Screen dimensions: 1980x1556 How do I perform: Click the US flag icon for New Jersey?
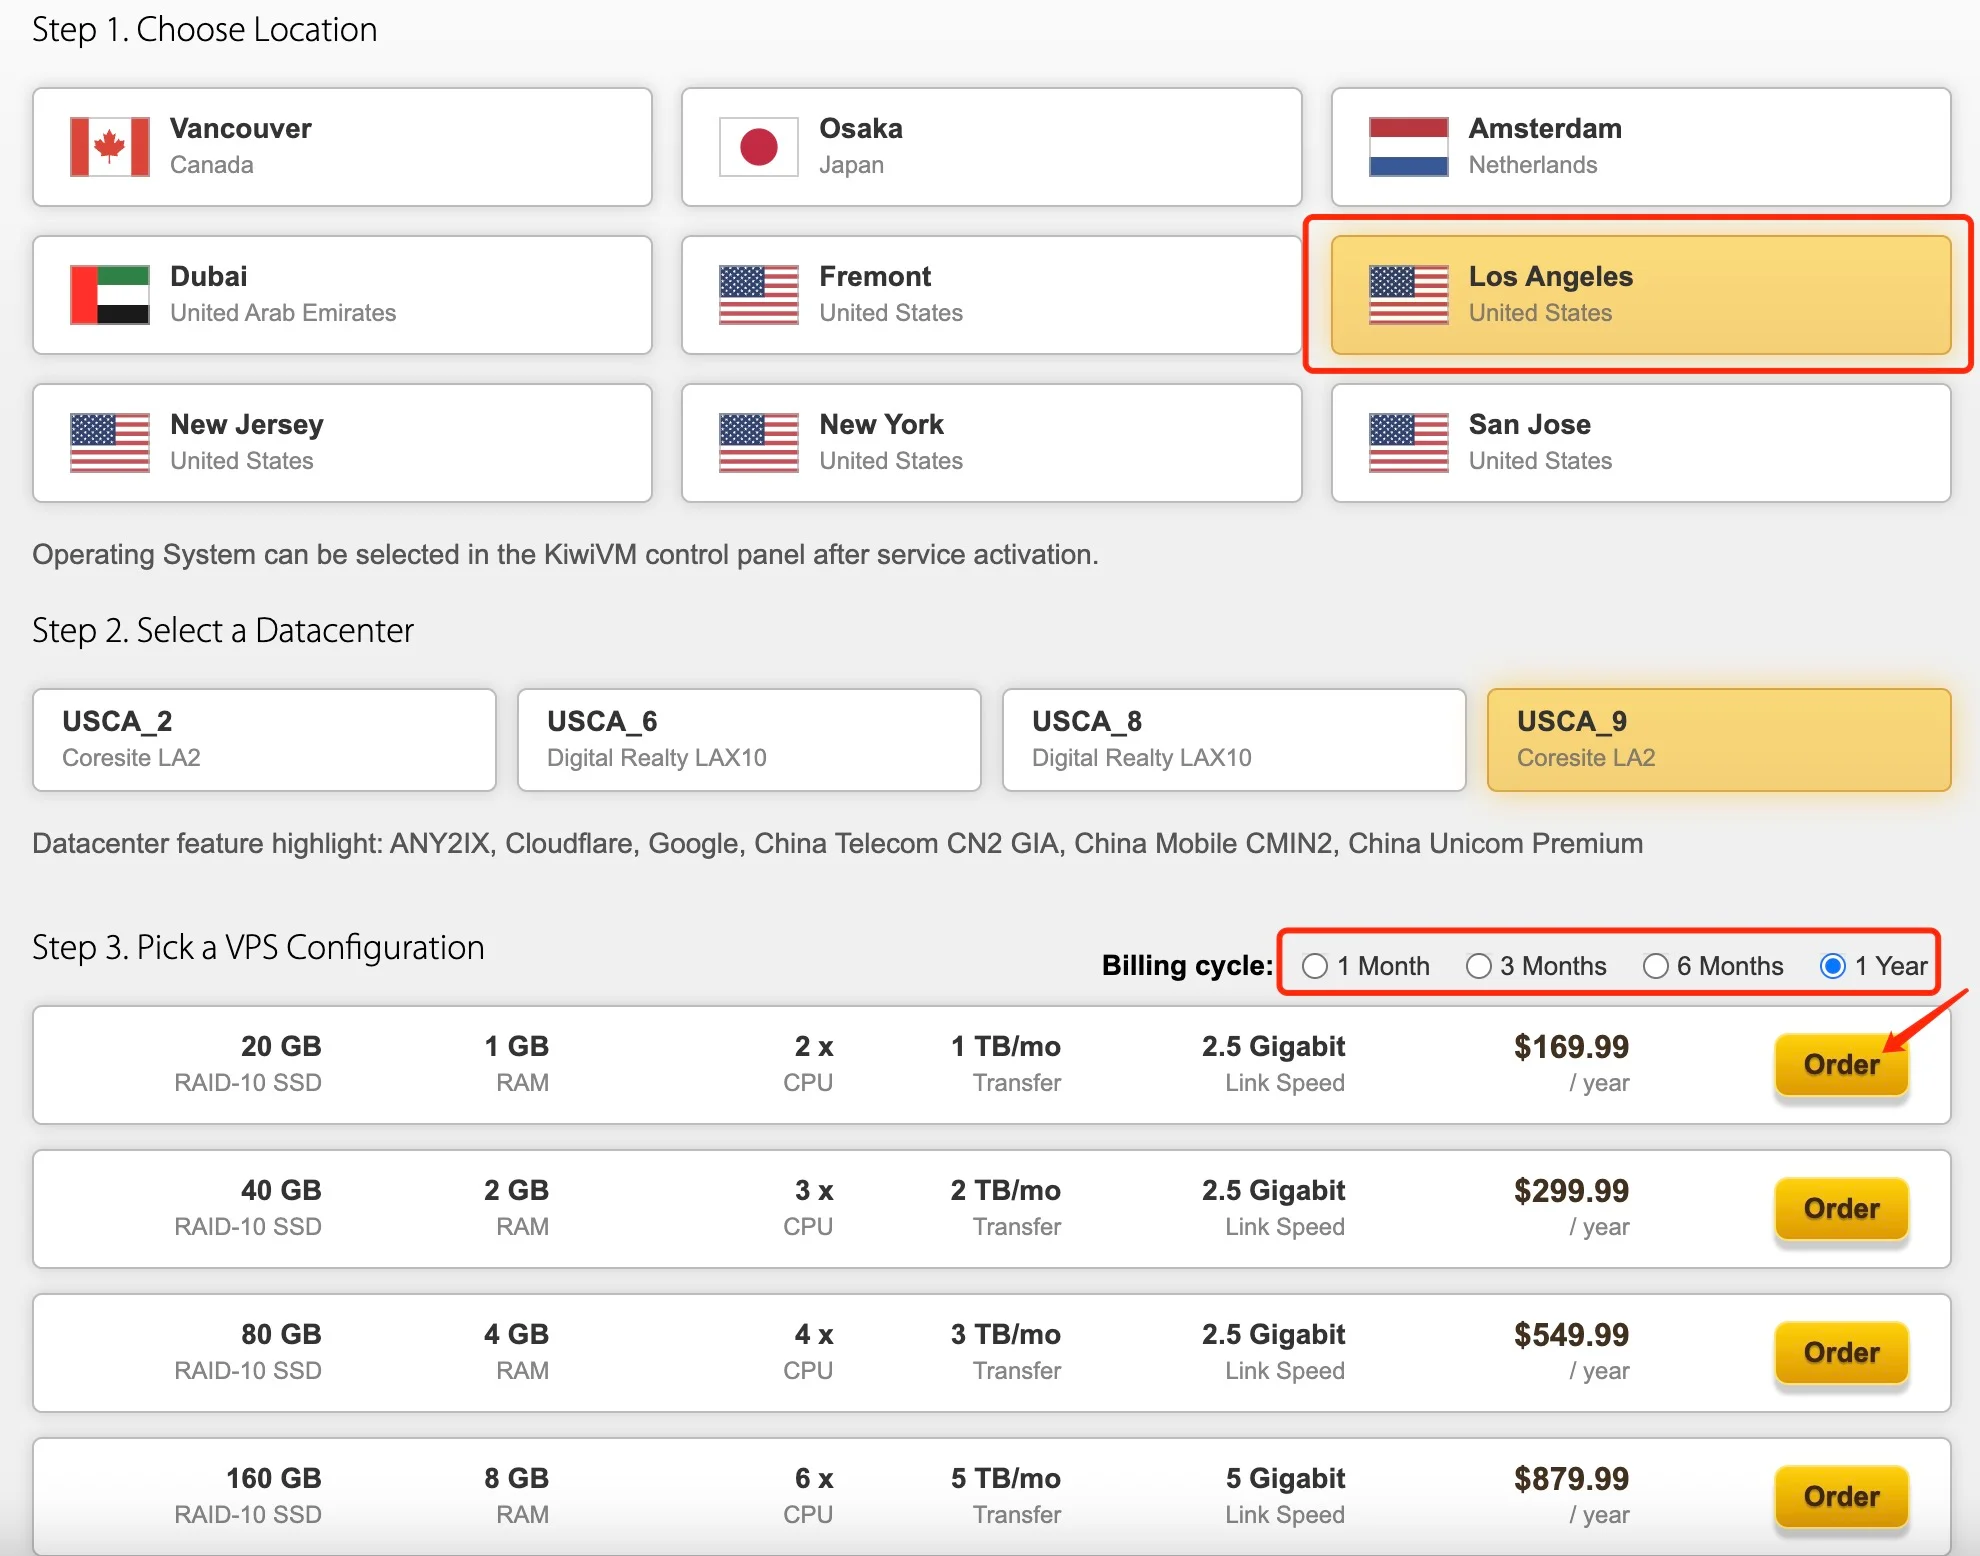click(110, 443)
